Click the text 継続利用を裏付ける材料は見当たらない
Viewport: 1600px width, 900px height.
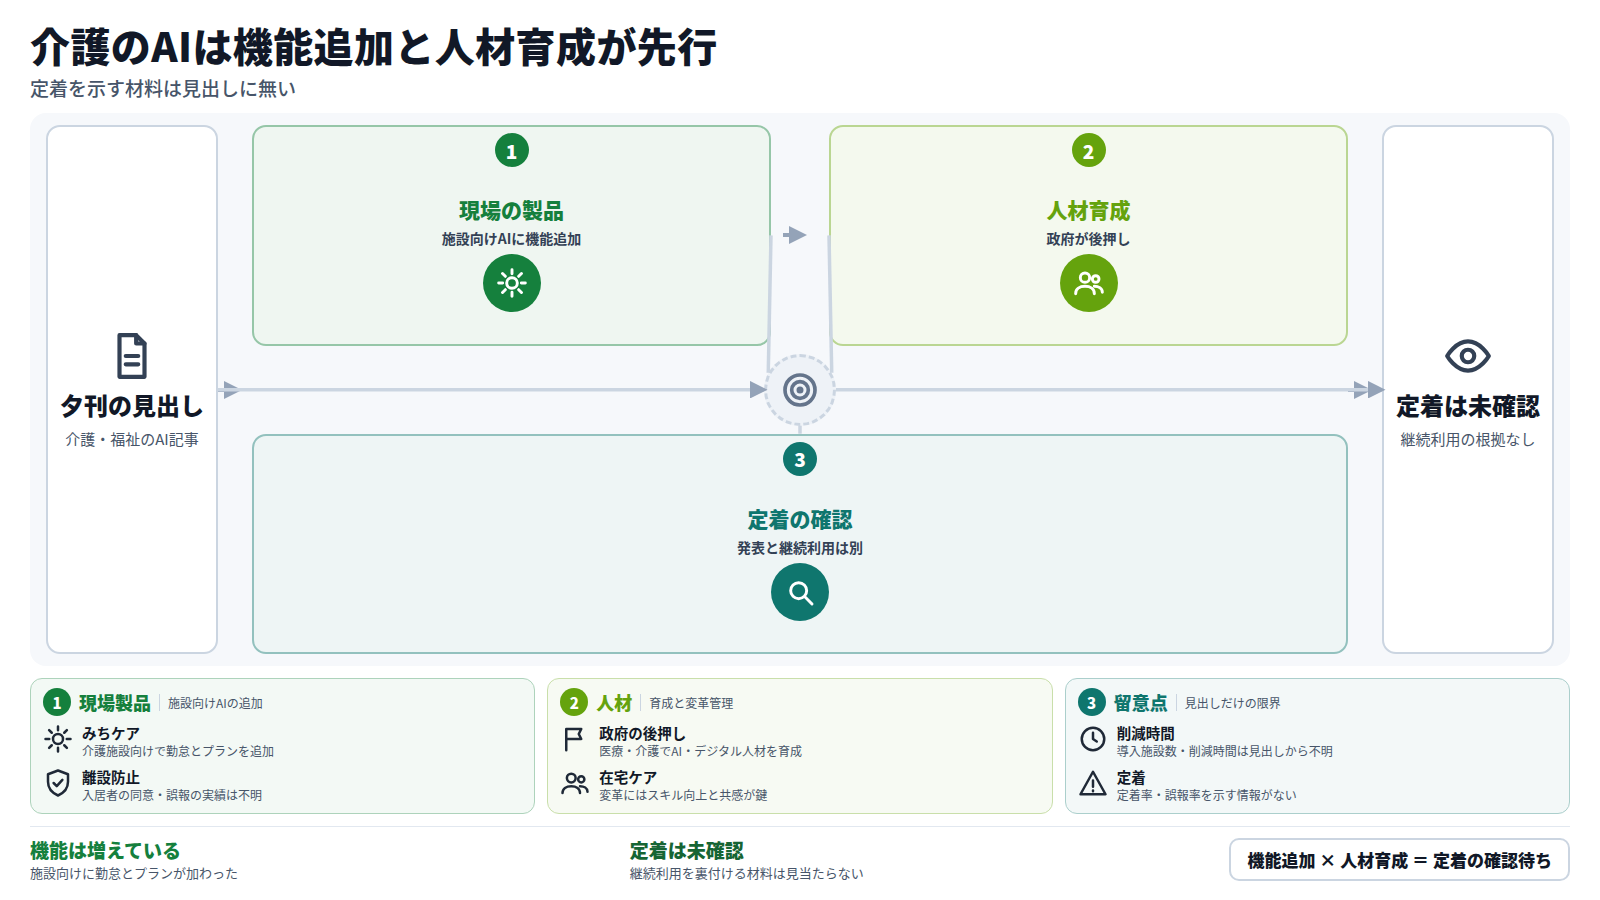(747, 874)
